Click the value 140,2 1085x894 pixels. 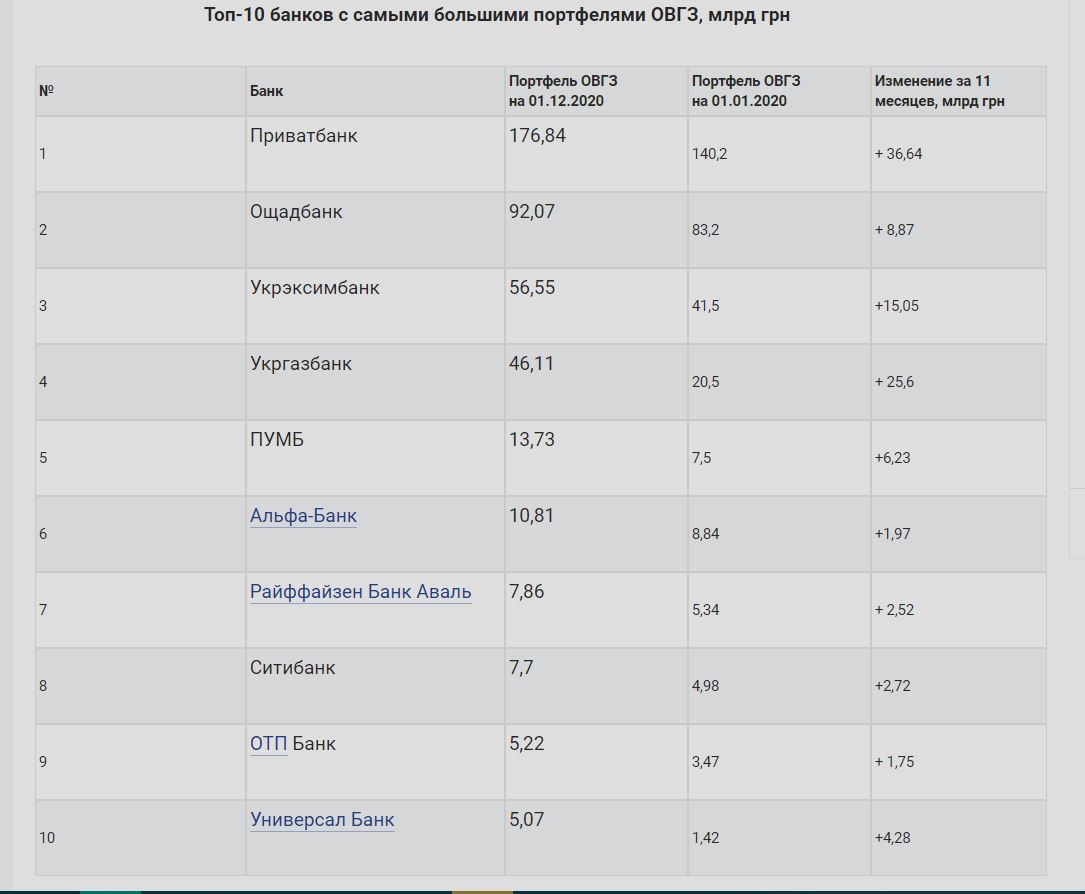pyautogui.click(x=709, y=154)
